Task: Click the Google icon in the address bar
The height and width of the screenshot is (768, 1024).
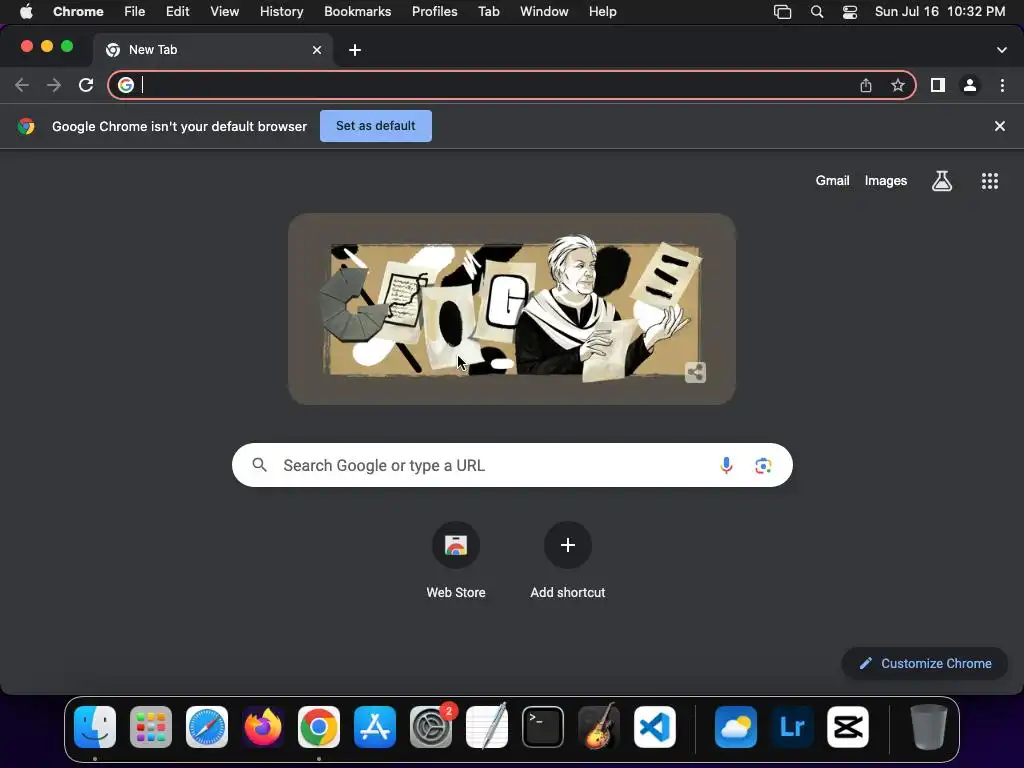Action: point(126,85)
